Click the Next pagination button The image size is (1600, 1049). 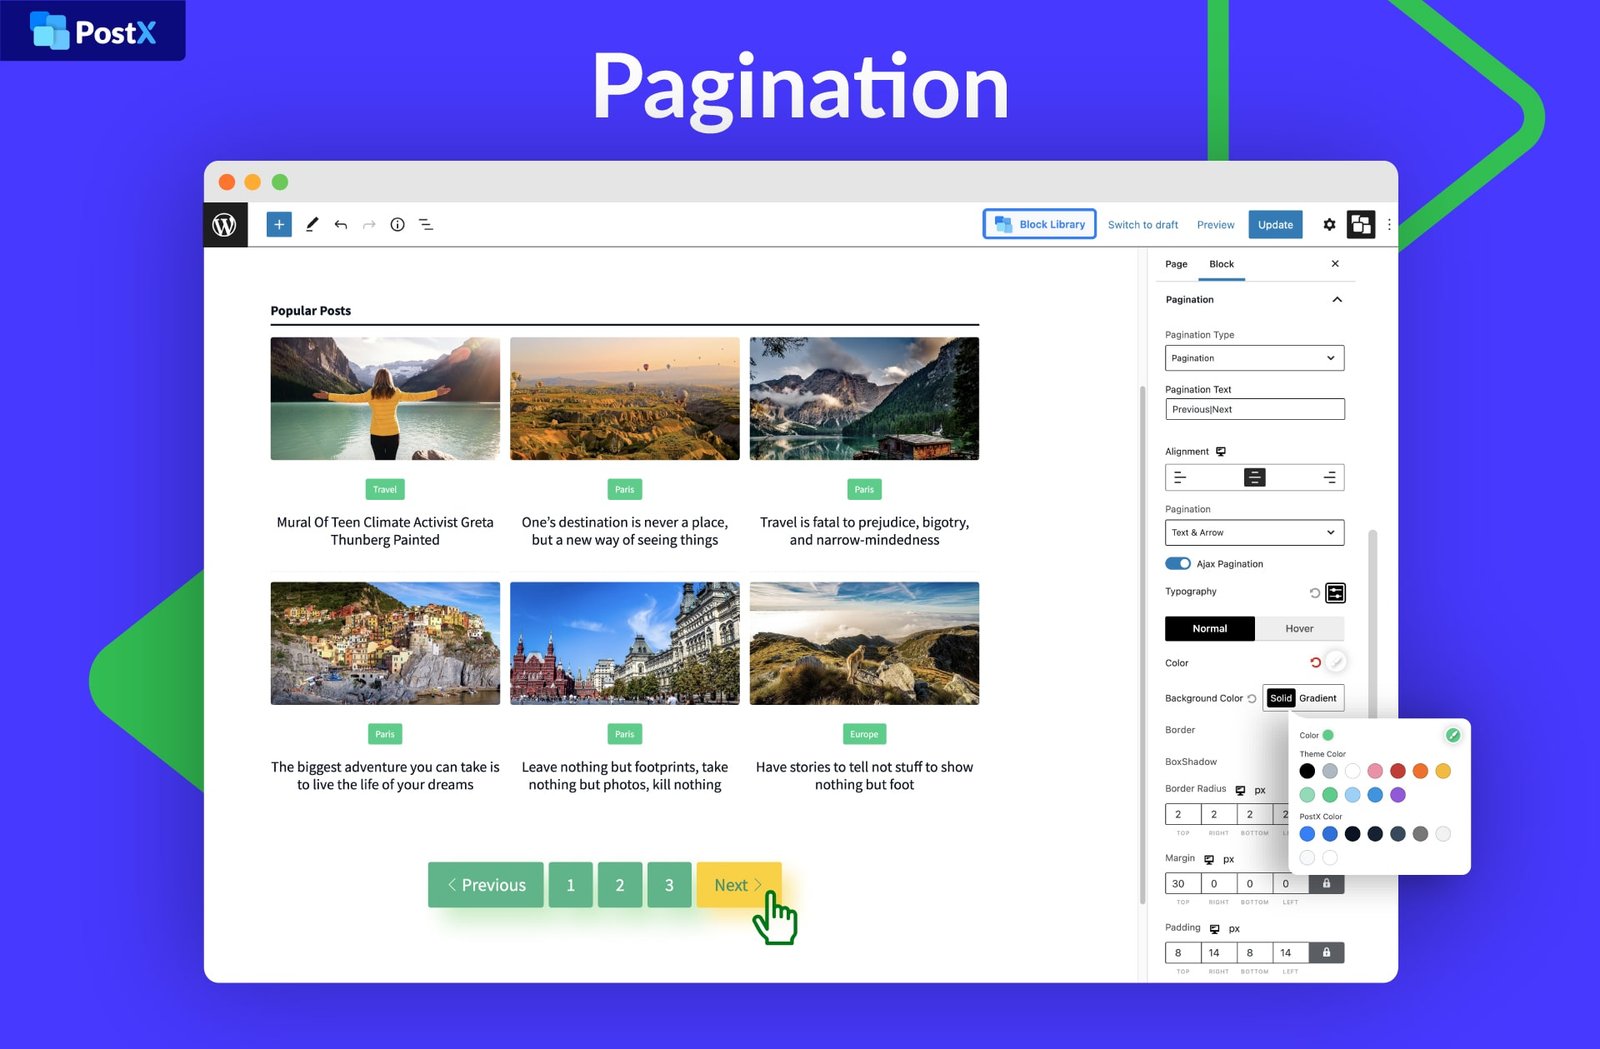pos(738,885)
